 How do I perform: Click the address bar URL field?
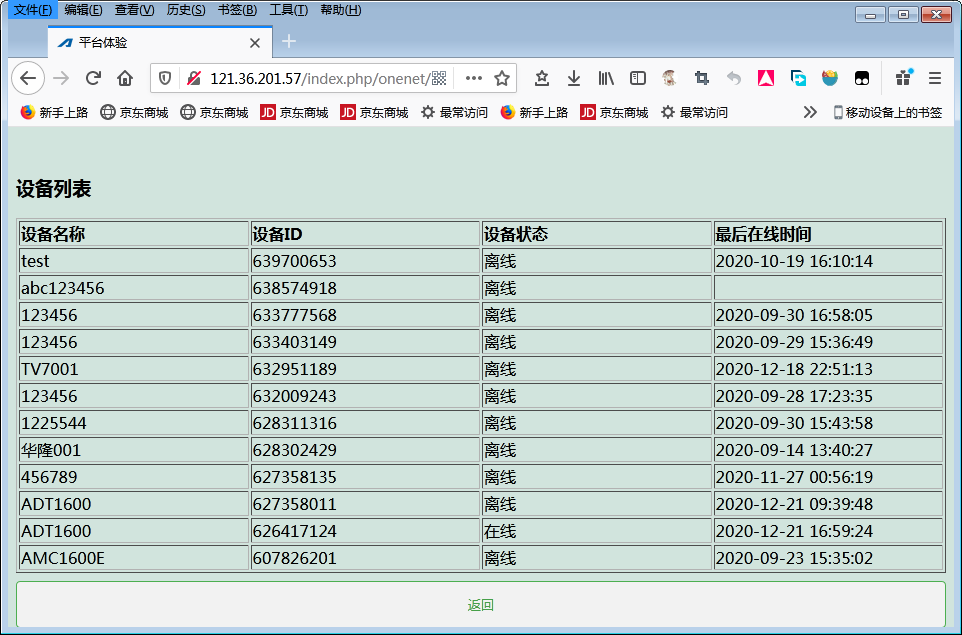pyautogui.click(x=320, y=78)
